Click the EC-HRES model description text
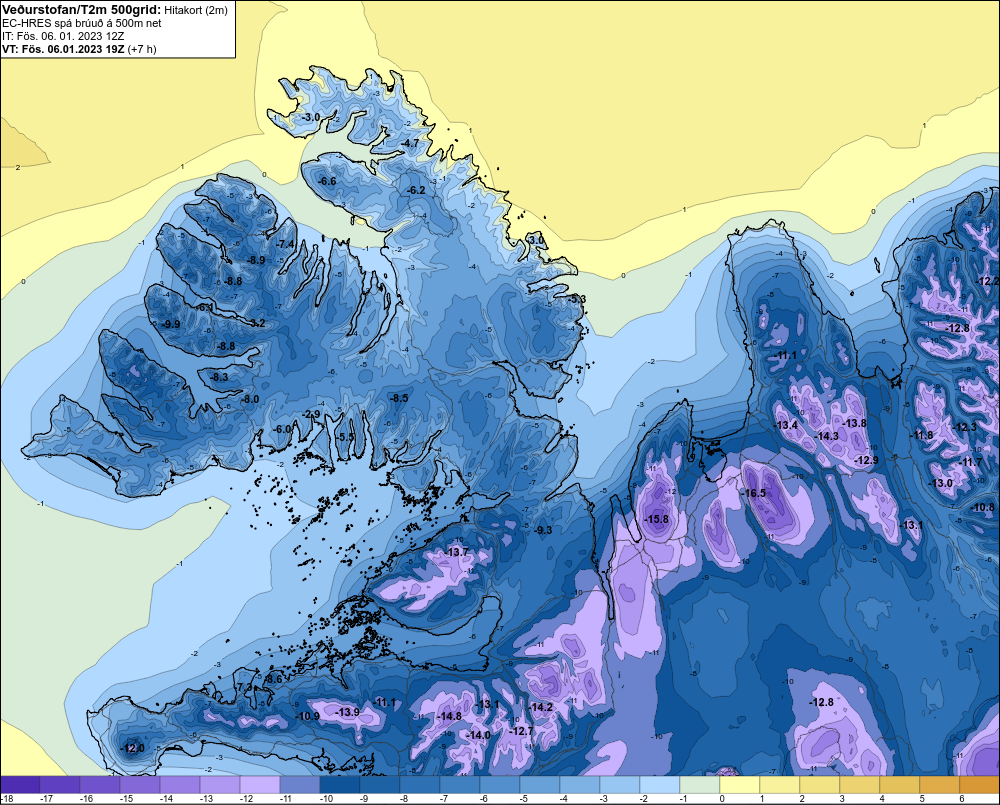Image resolution: width=1000 pixels, height=805 pixels. tap(82, 23)
